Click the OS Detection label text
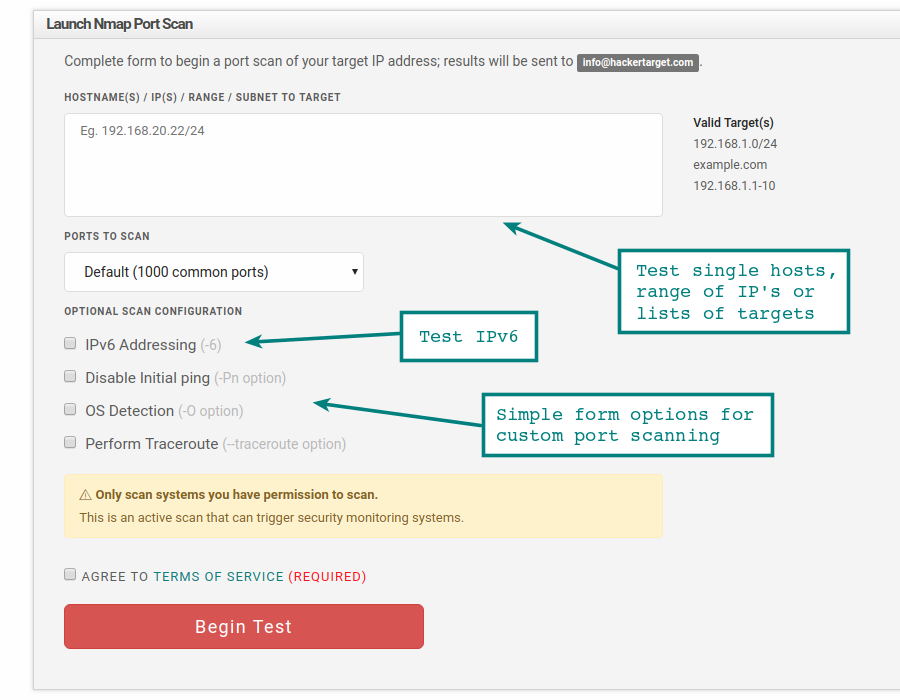The height and width of the screenshot is (700, 900). [x=130, y=411]
